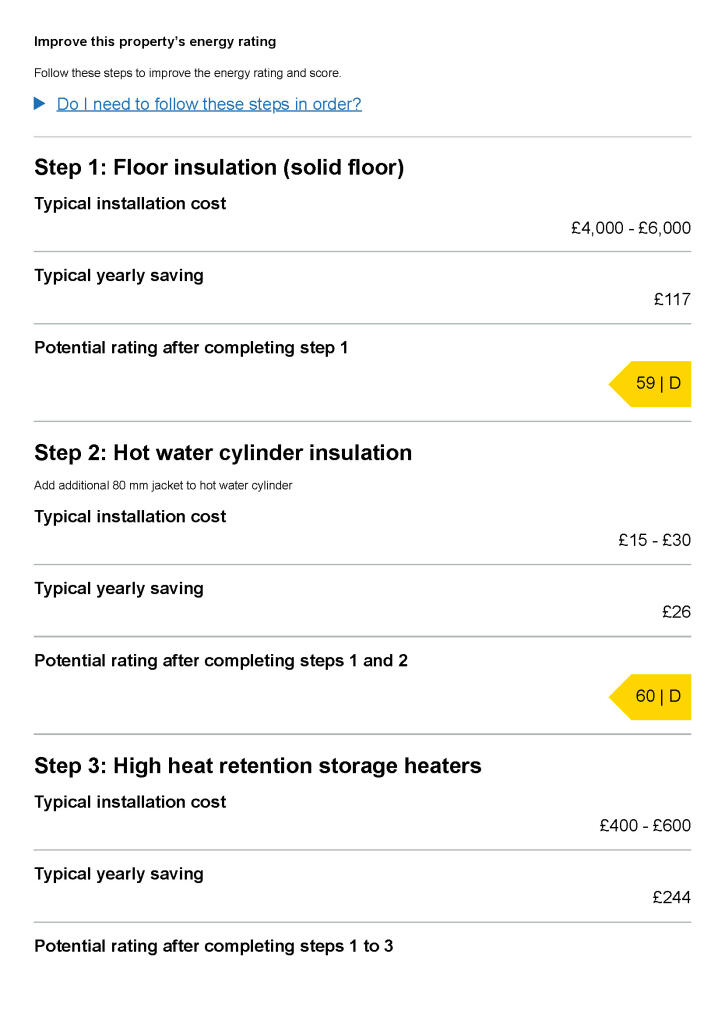Expand the blue disclosure triangle arrow
Viewport: 725px width, 1024px height.
tap(40, 104)
